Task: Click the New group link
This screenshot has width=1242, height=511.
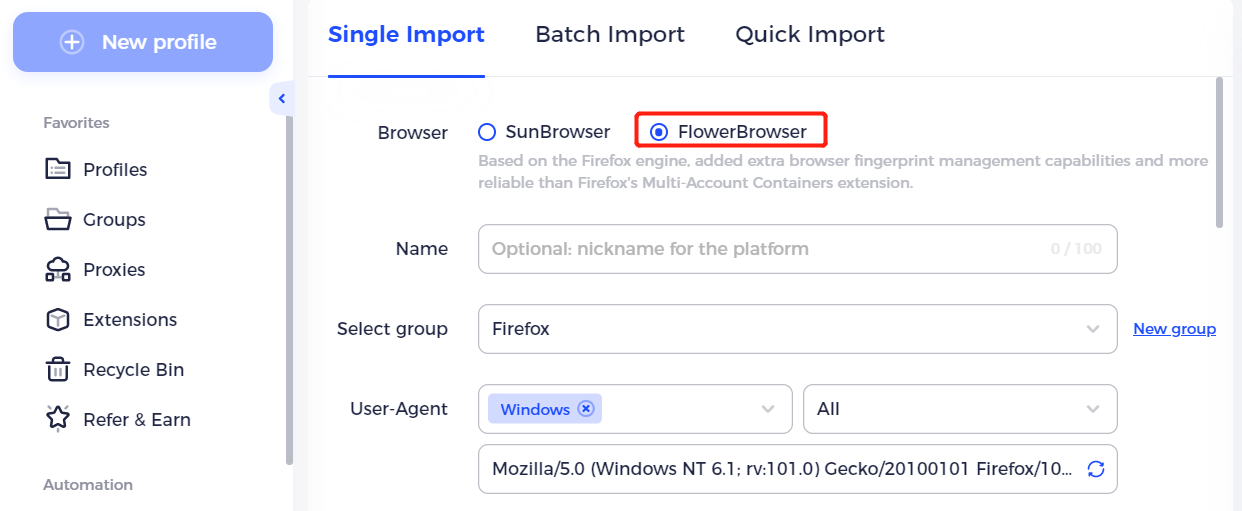Action: (x=1174, y=329)
